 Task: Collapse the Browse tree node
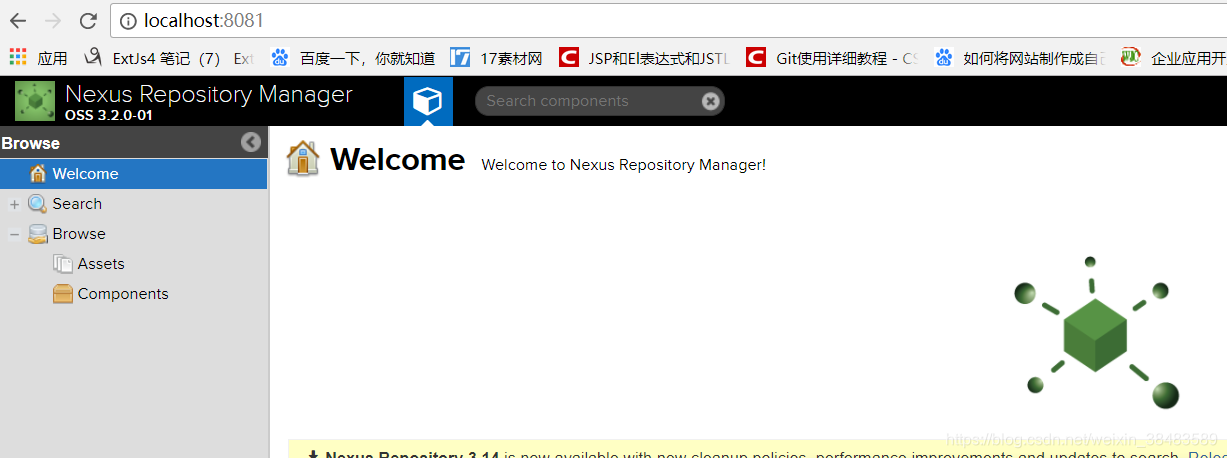tap(14, 234)
